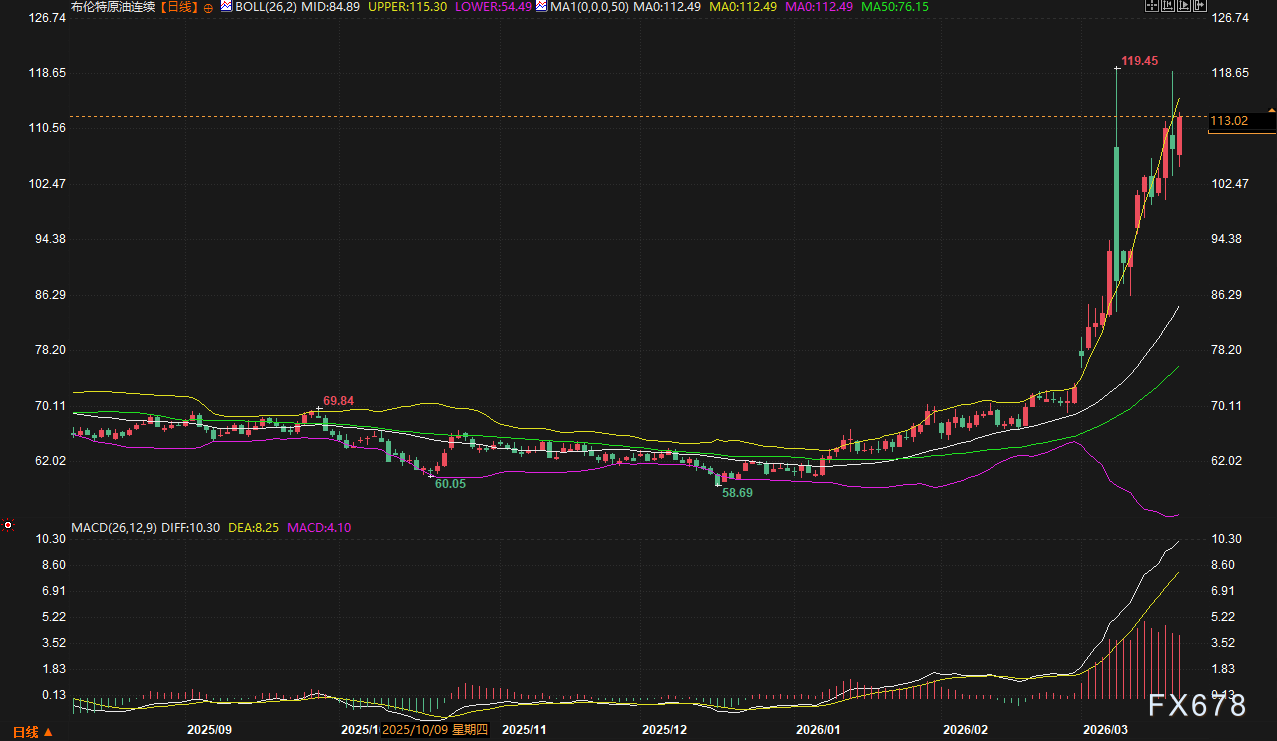1277x741 pixels.
Task: Click the orange triangle above the 113.02 price
Action: point(1271,109)
